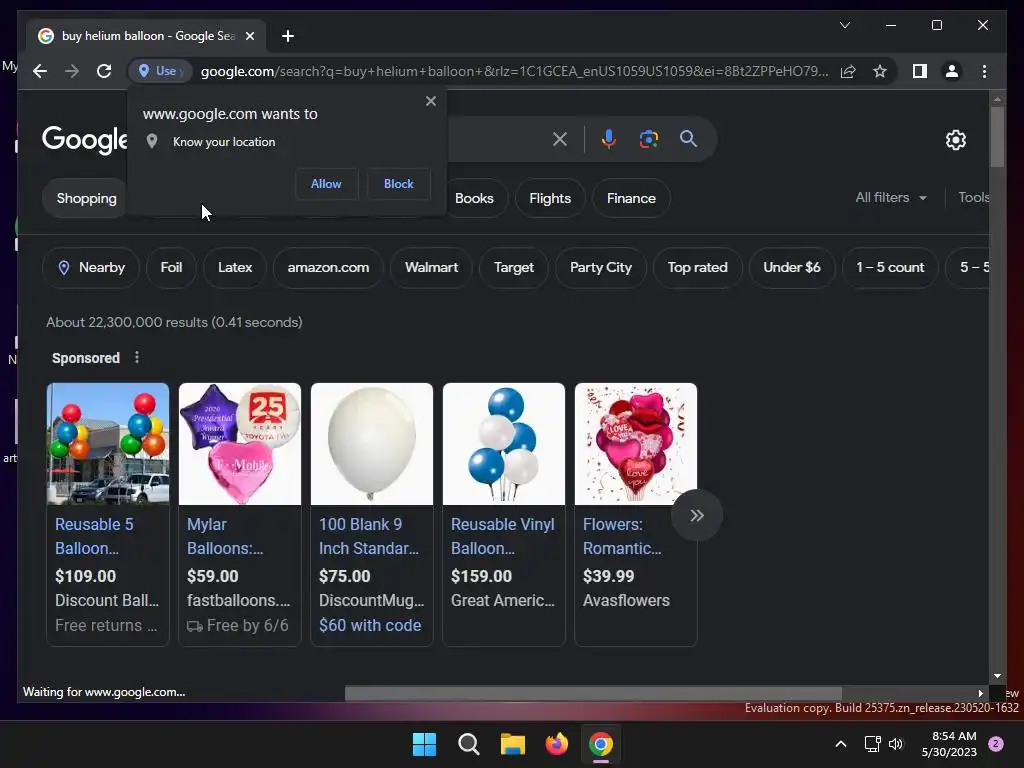Show hidden system tray icons
This screenshot has width=1024, height=768.
pos(840,744)
